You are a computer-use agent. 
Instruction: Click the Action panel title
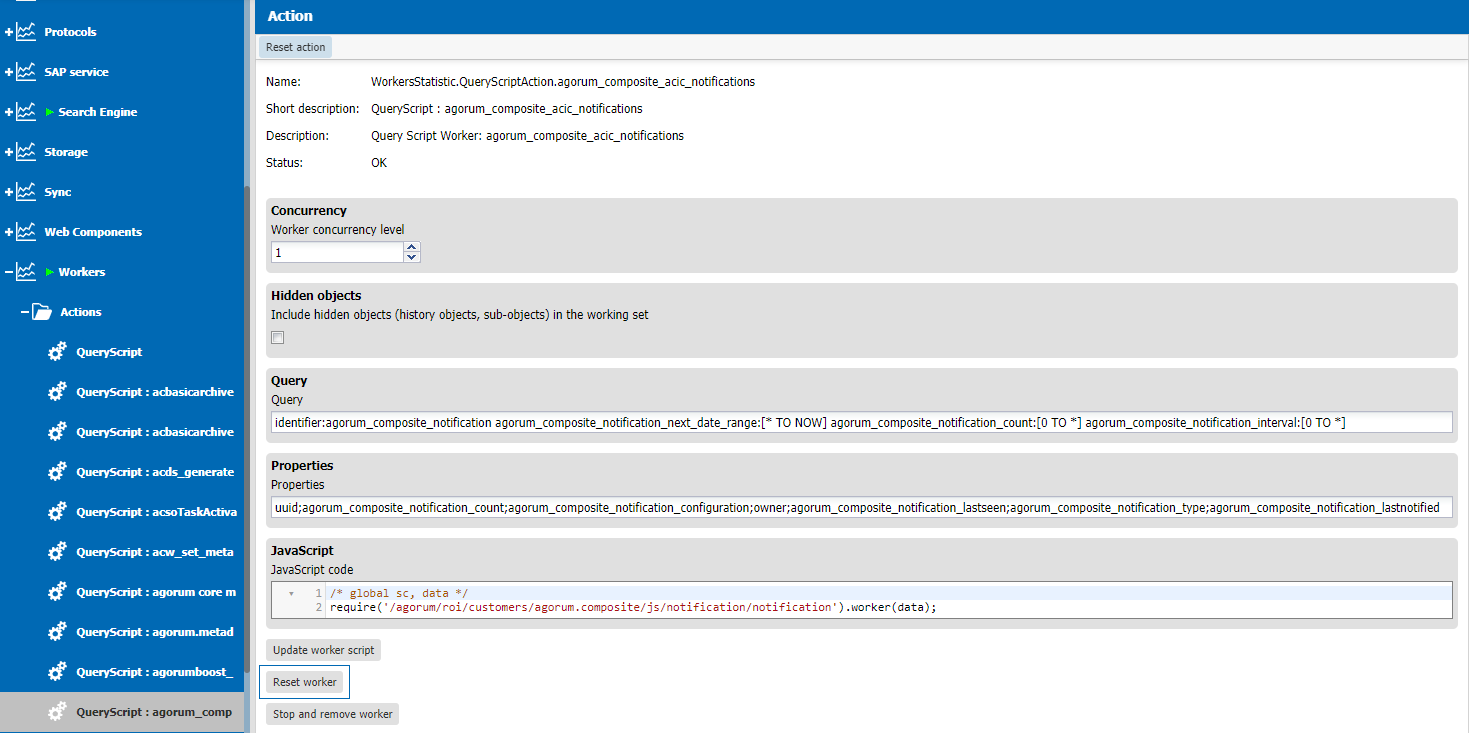tap(290, 16)
